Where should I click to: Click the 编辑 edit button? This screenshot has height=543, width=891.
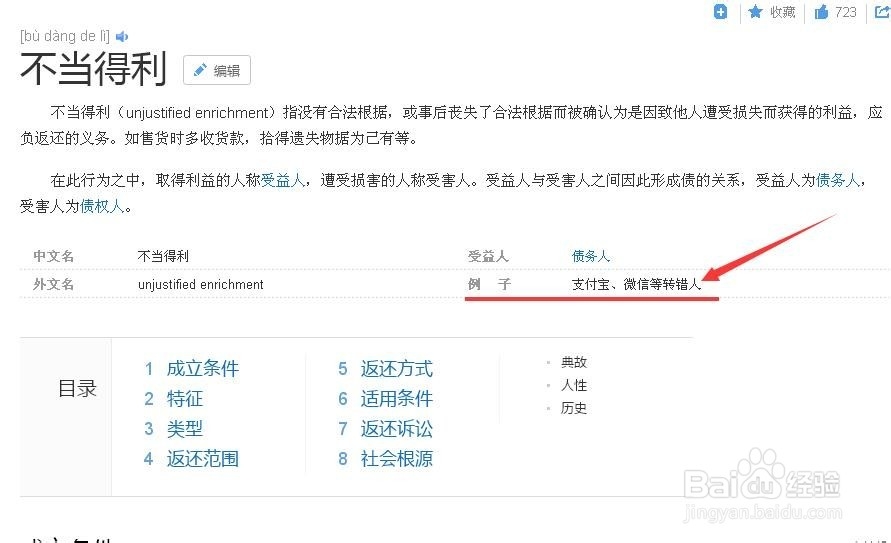(217, 70)
